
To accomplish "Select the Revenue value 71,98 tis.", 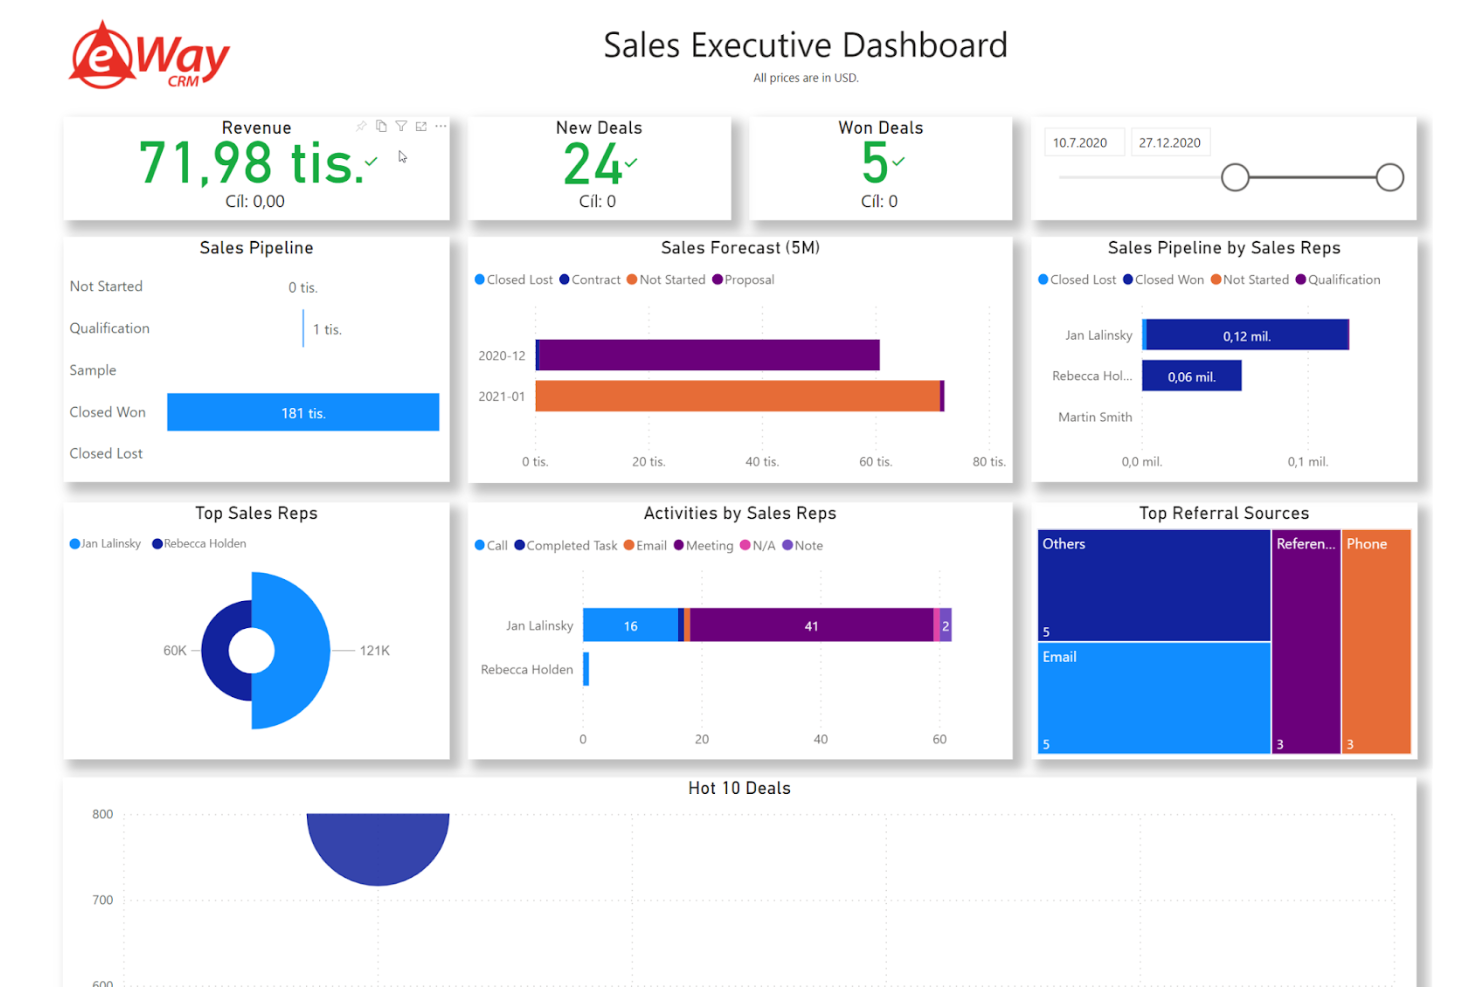I will pyautogui.click(x=251, y=163).
